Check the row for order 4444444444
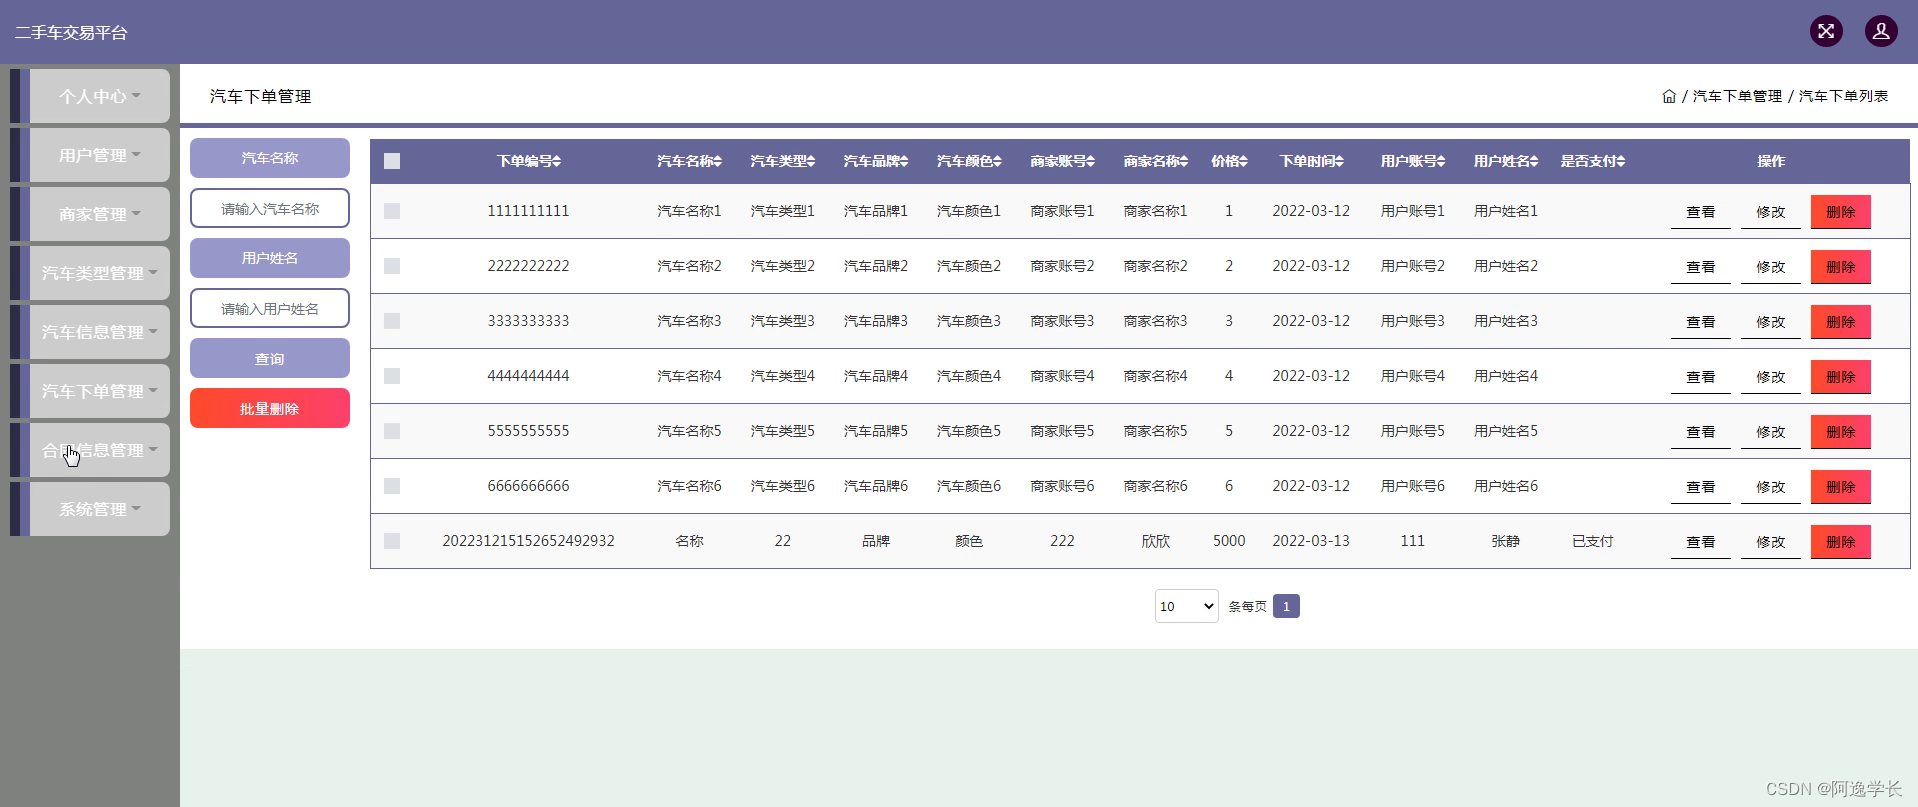This screenshot has width=1918, height=807. 392,376
